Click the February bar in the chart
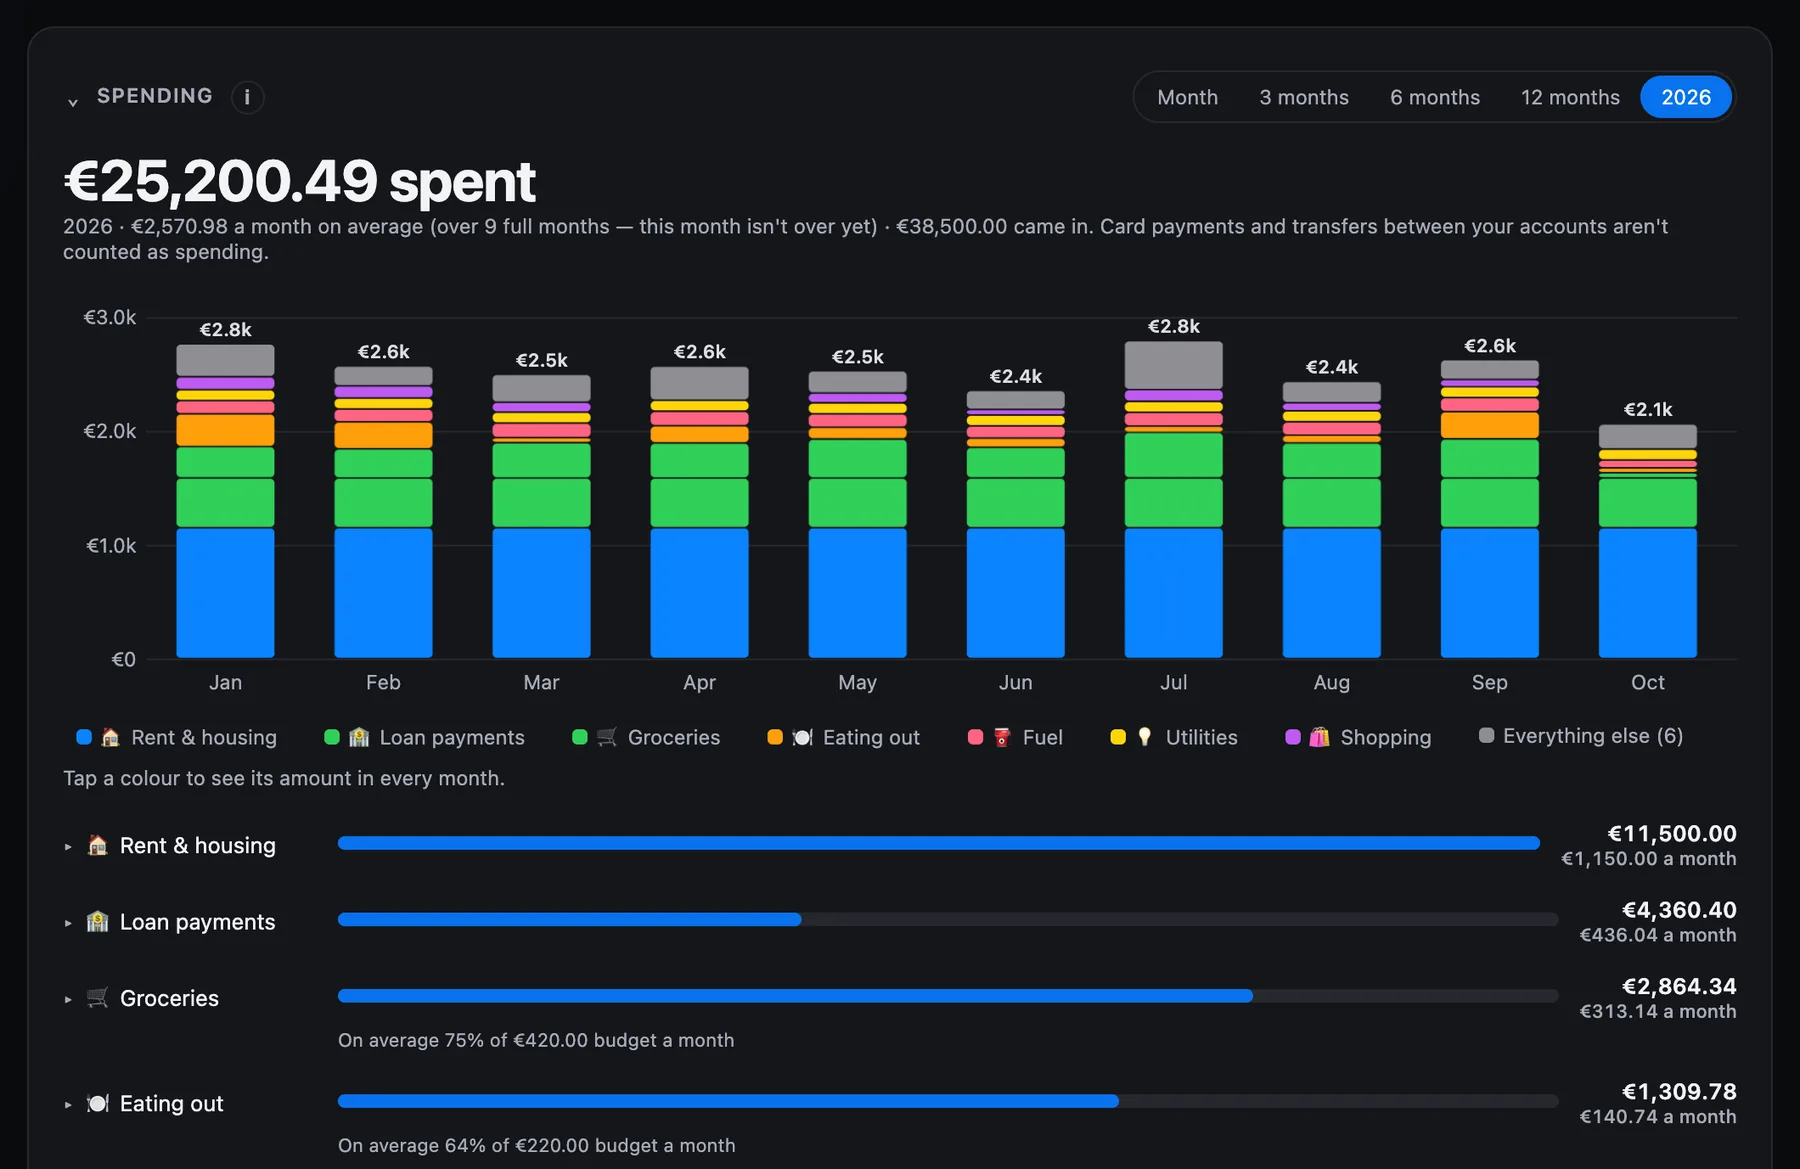Viewport: 1800px width, 1169px height. pyautogui.click(x=383, y=512)
